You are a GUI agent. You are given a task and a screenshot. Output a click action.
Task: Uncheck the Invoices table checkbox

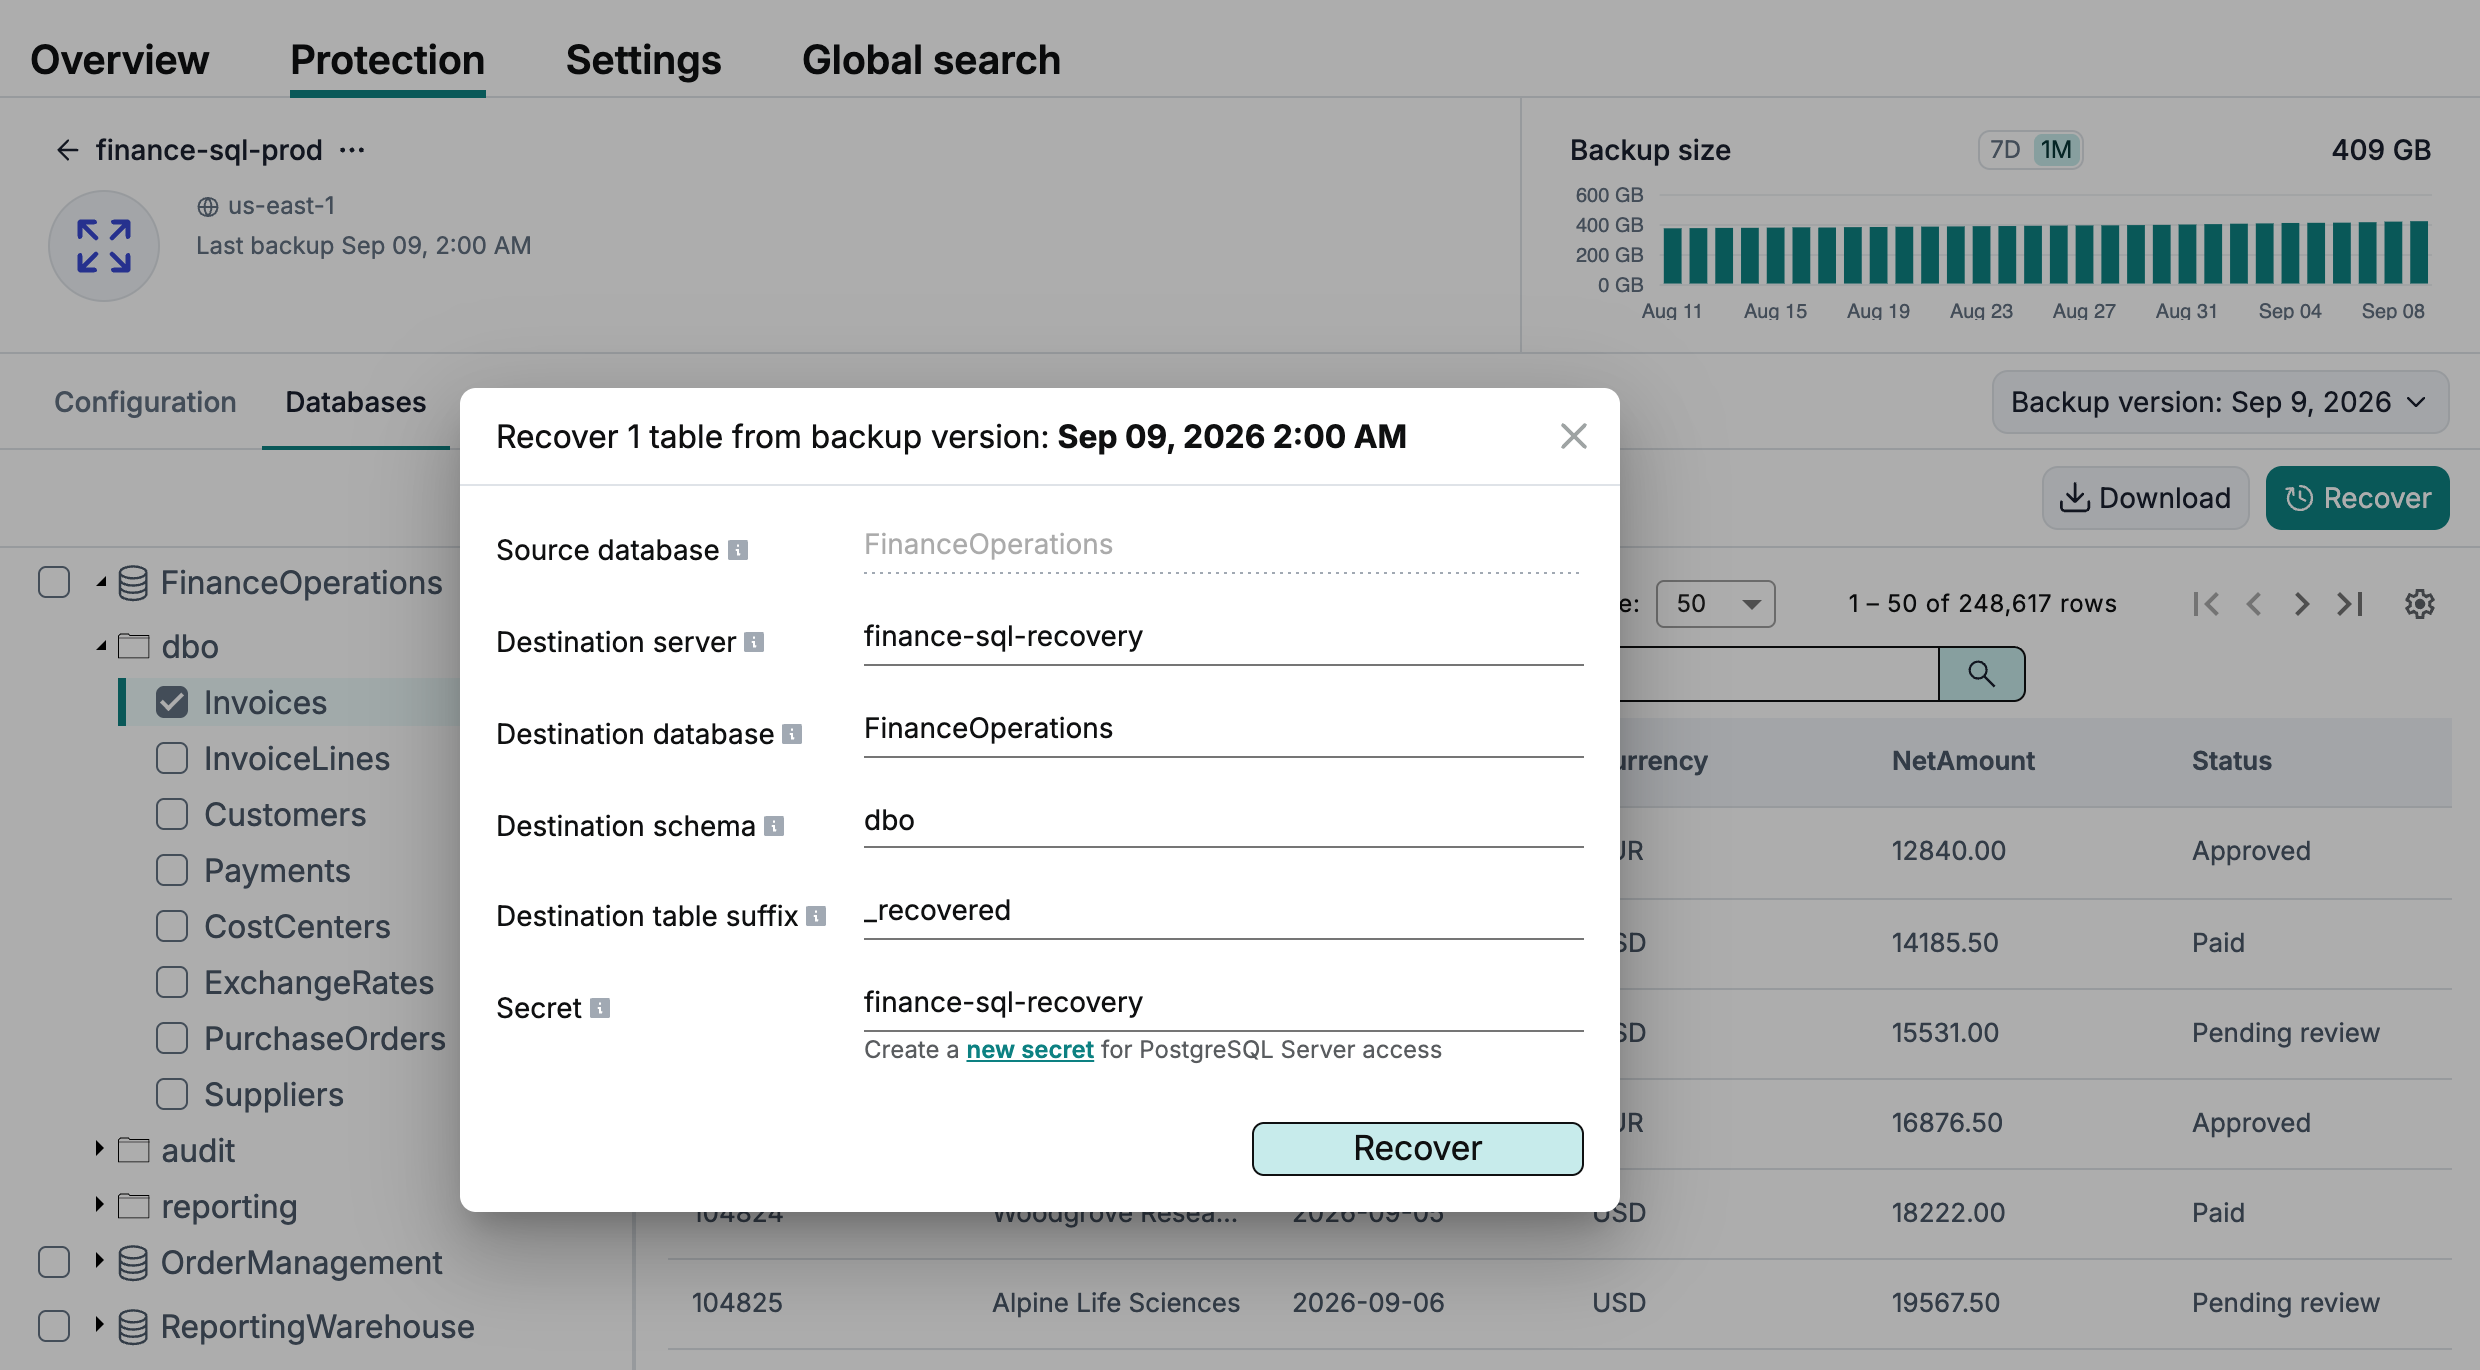coord(172,703)
